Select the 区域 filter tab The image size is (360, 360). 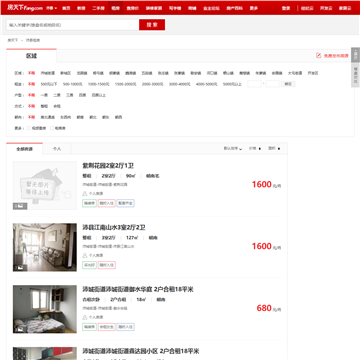click(x=31, y=56)
